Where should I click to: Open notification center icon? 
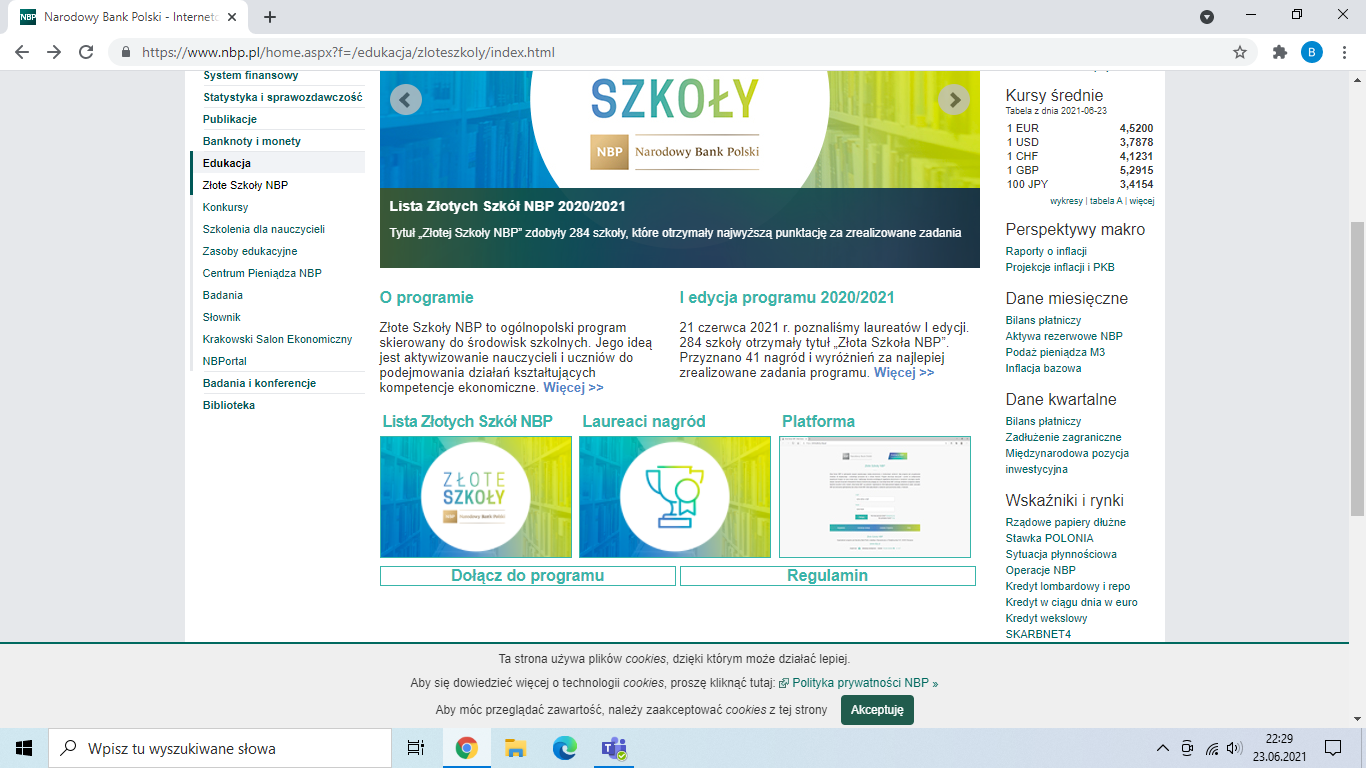[1333, 748]
